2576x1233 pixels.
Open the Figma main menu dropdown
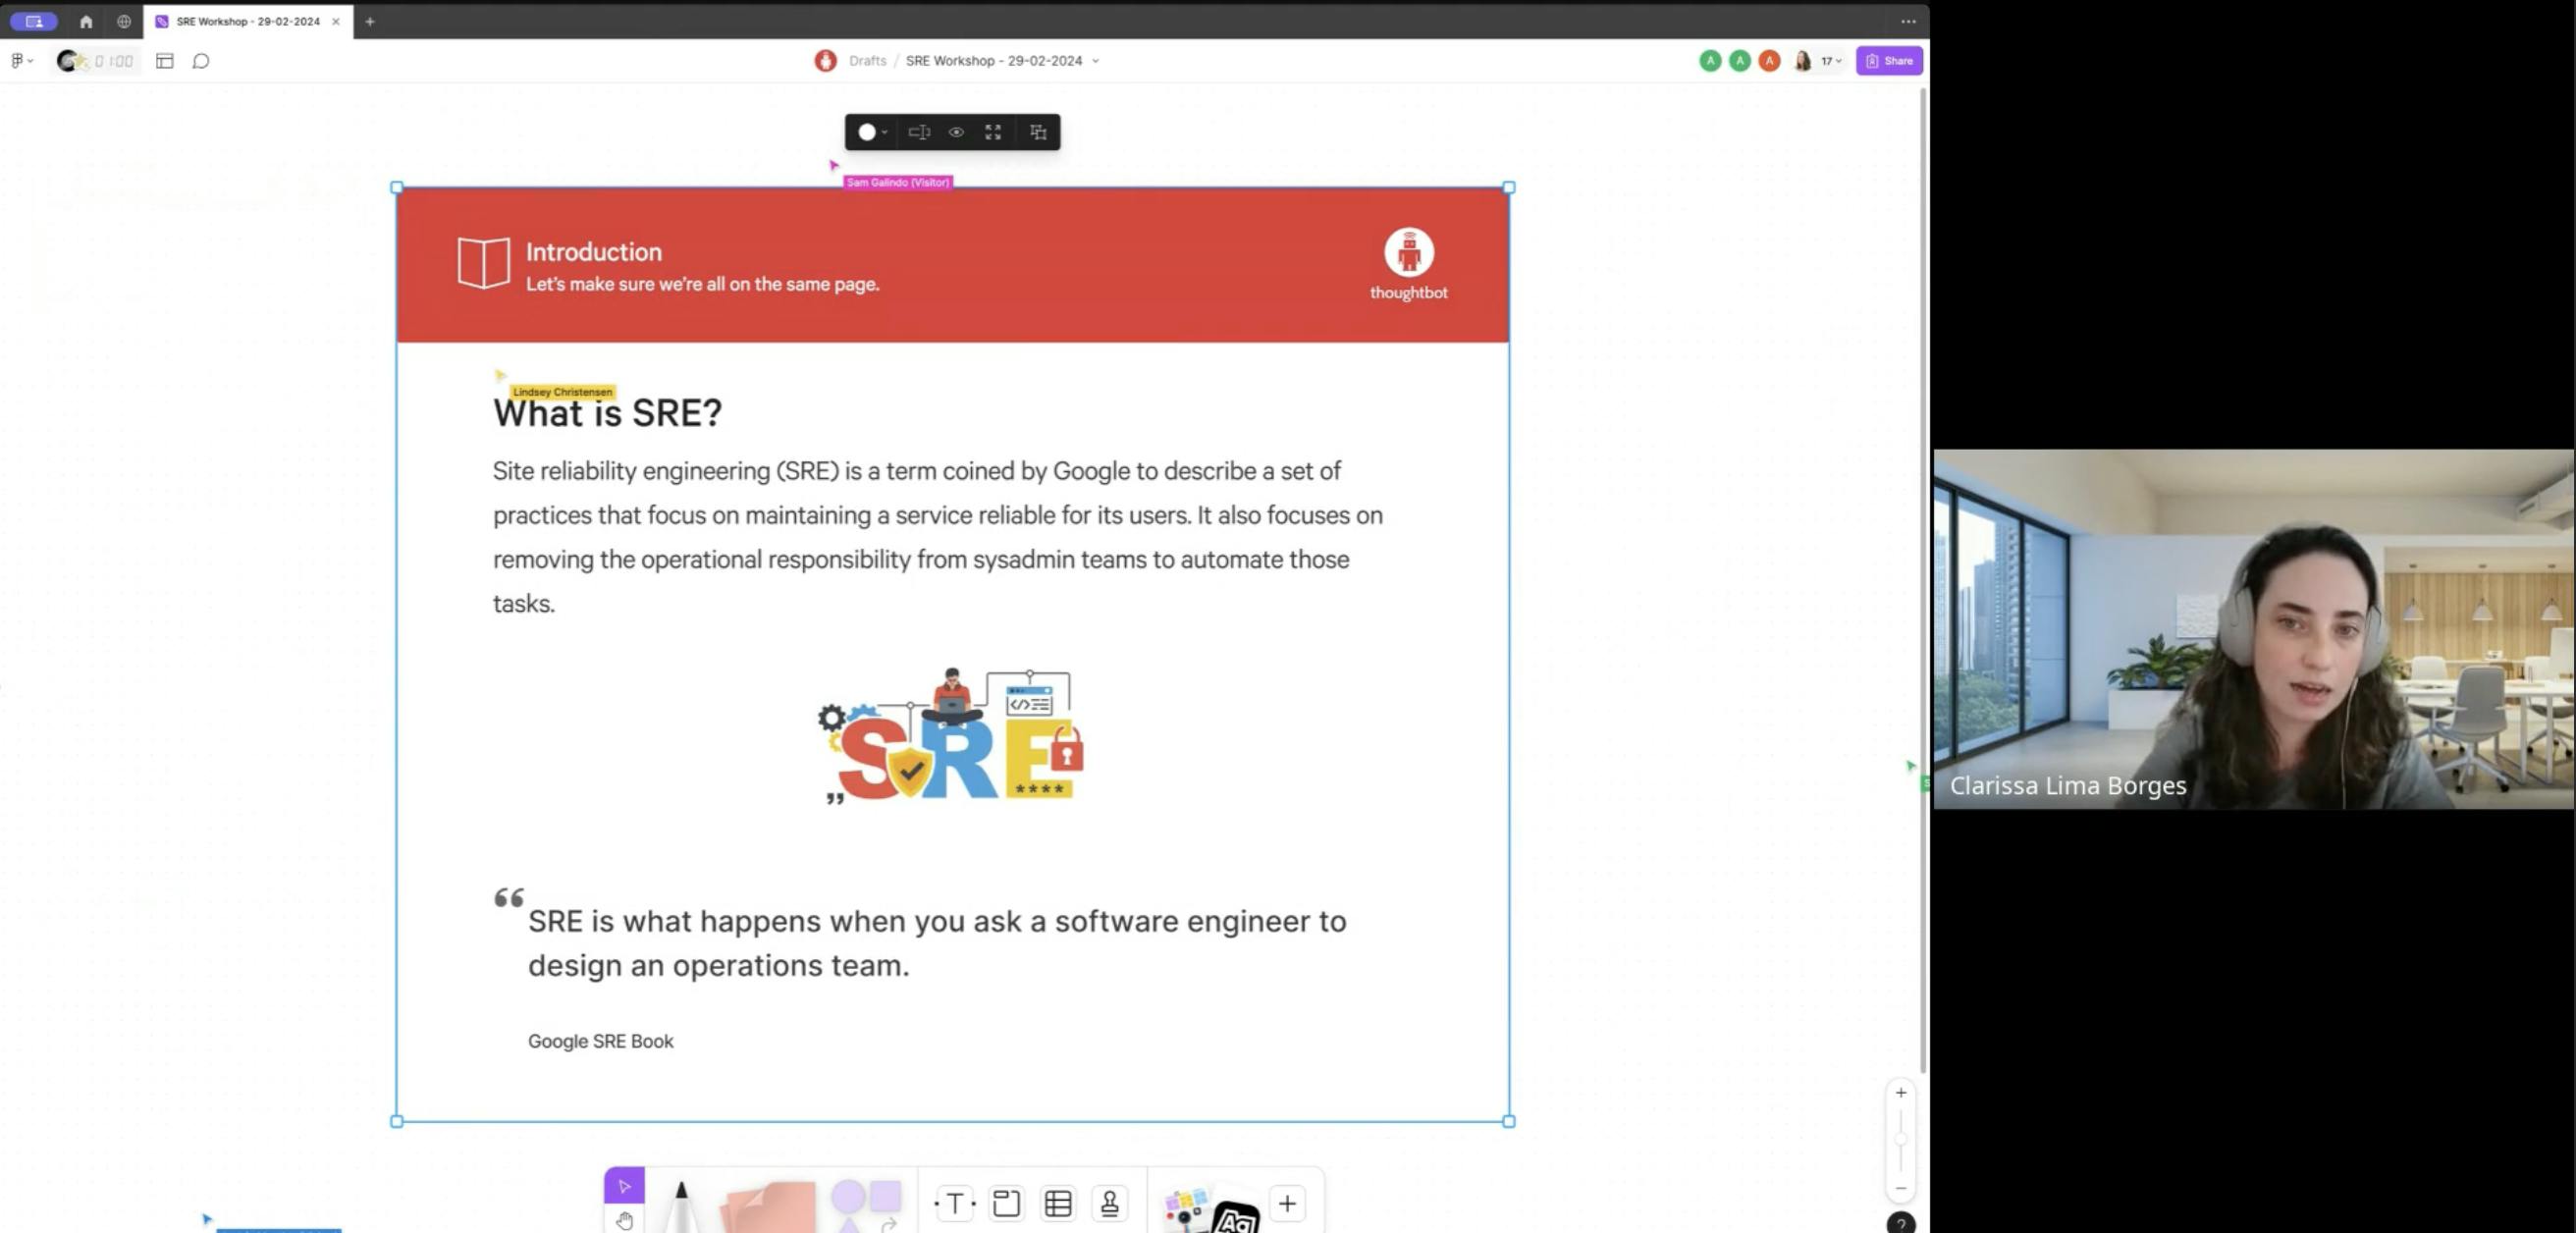(x=21, y=61)
